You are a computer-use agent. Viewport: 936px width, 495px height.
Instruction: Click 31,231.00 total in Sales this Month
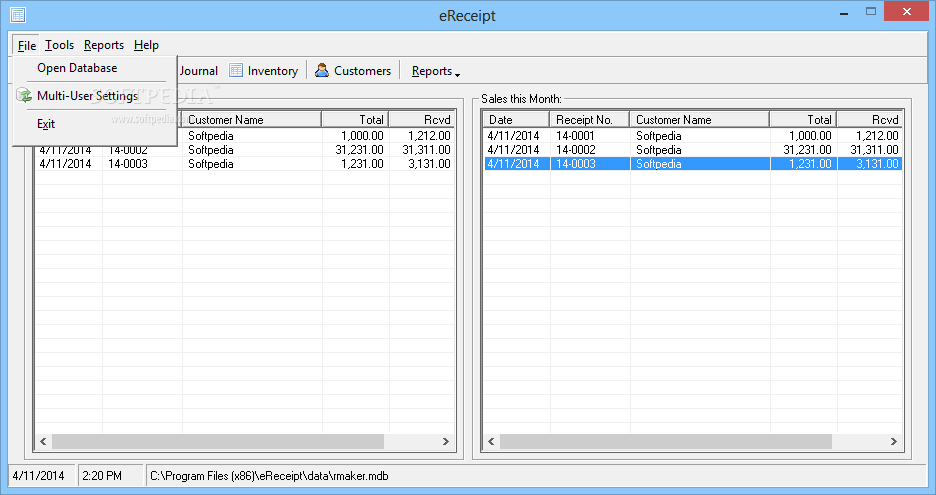point(807,150)
